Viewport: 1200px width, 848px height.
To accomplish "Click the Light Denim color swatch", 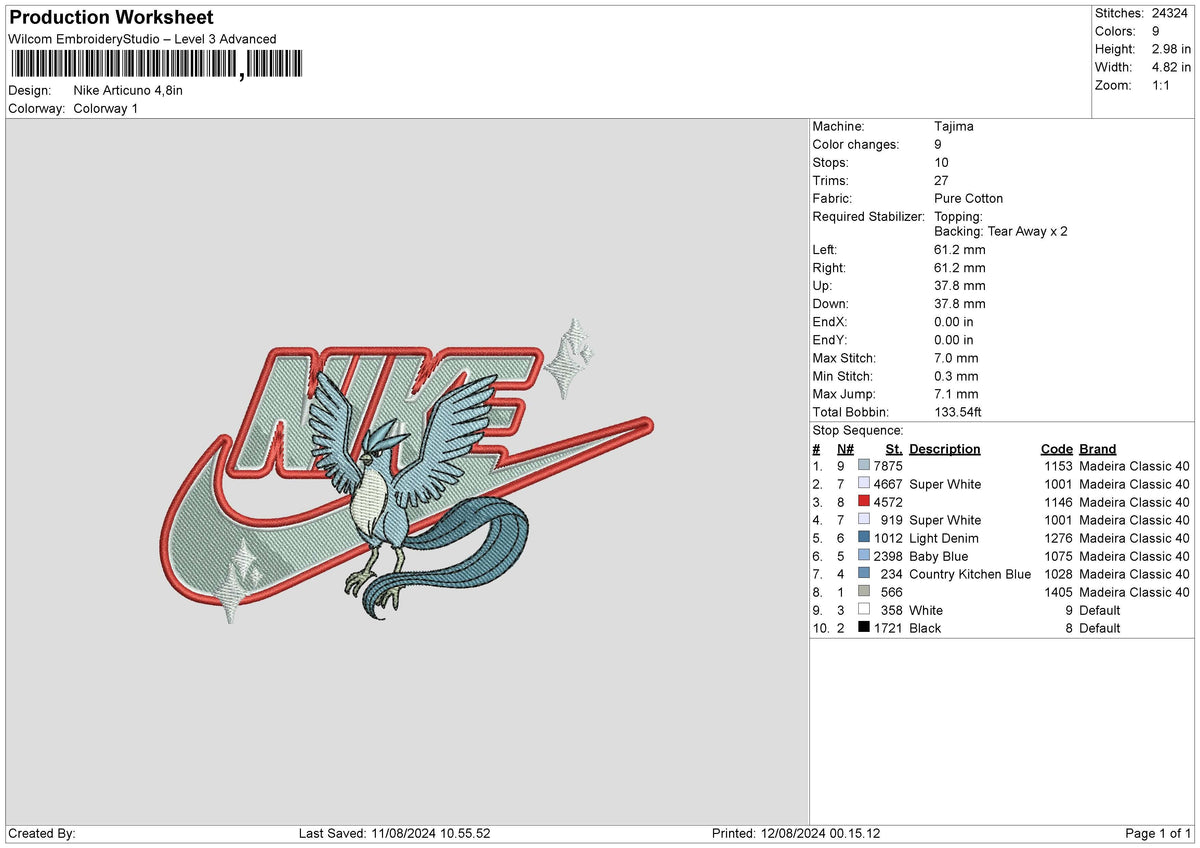I will [864, 538].
